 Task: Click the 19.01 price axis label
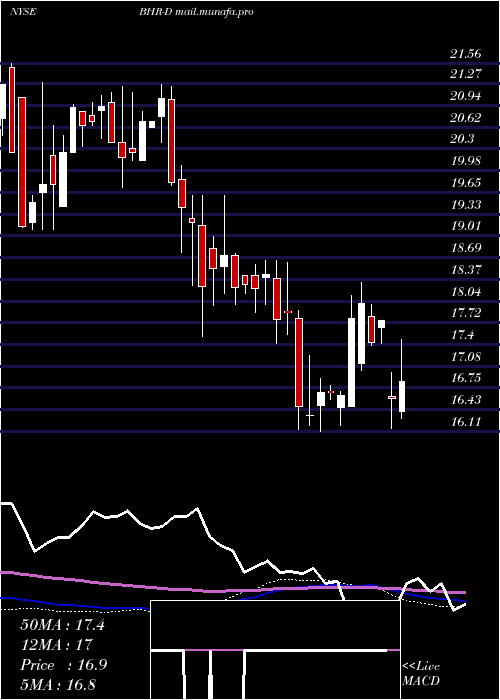point(466,225)
